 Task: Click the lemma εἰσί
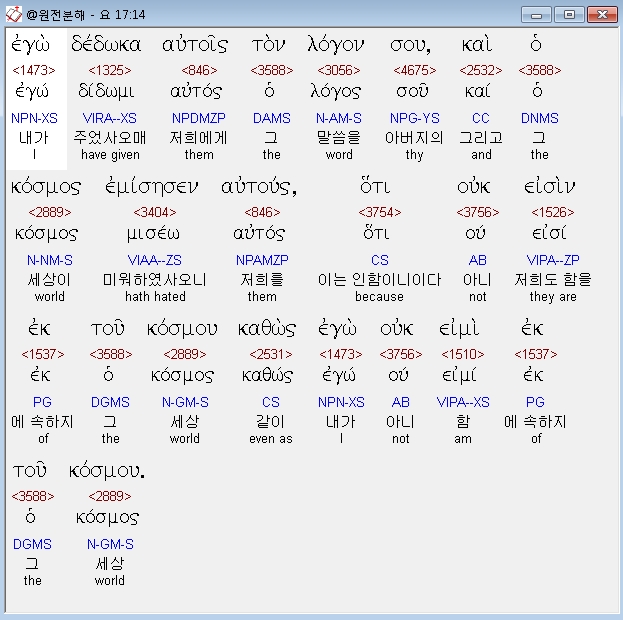pos(549,233)
